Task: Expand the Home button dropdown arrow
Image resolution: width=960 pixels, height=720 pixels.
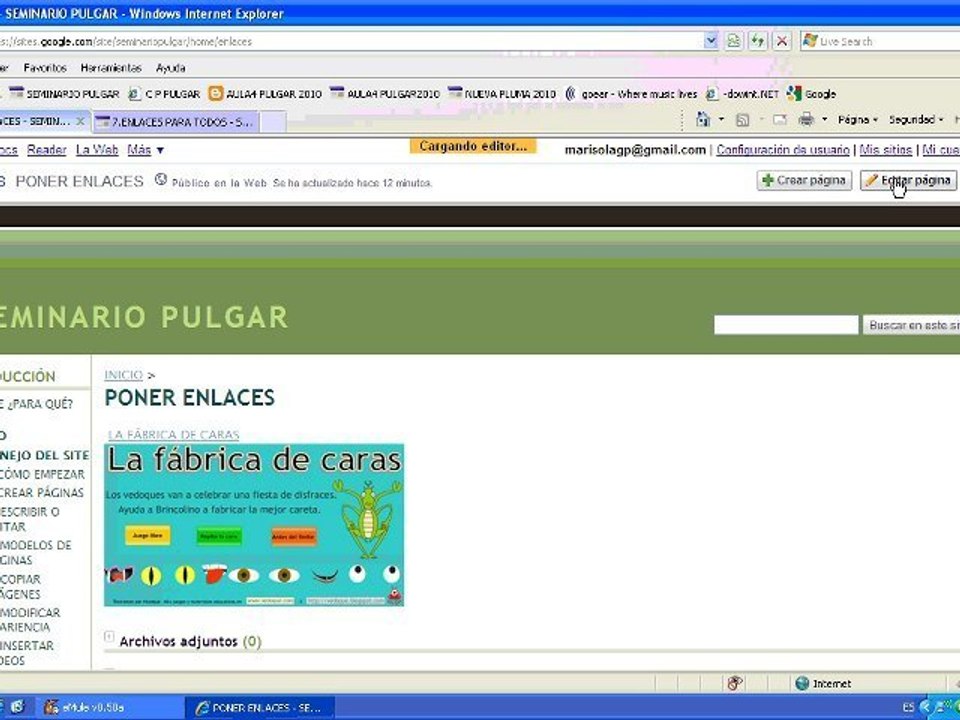Action: 721,119
